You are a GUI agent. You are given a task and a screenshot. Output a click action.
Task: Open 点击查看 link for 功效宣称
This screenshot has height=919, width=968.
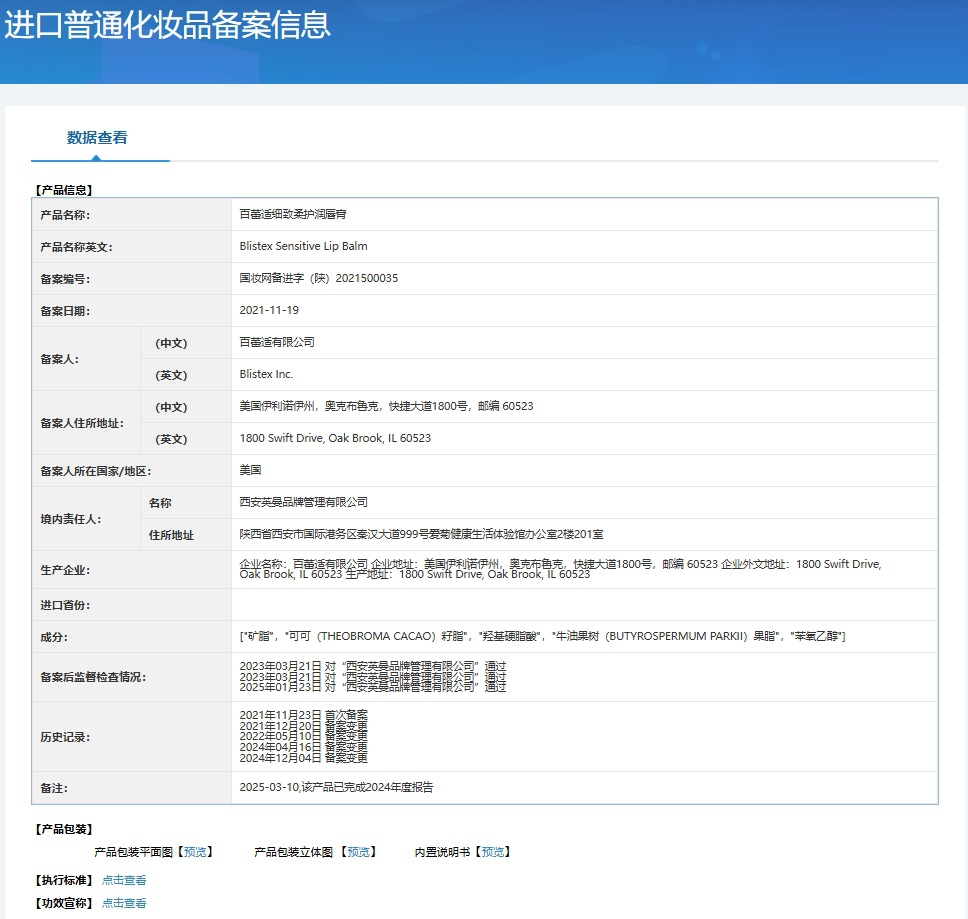pos(124,903)
